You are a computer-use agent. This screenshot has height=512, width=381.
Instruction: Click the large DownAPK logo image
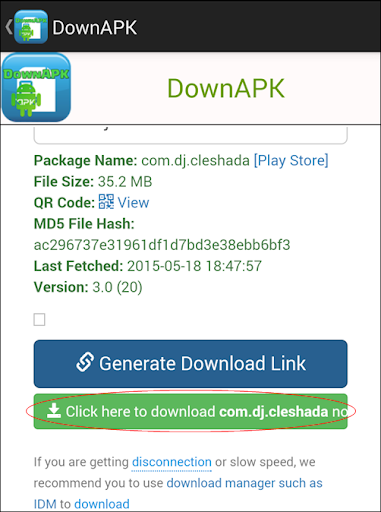tap(36, 87)
